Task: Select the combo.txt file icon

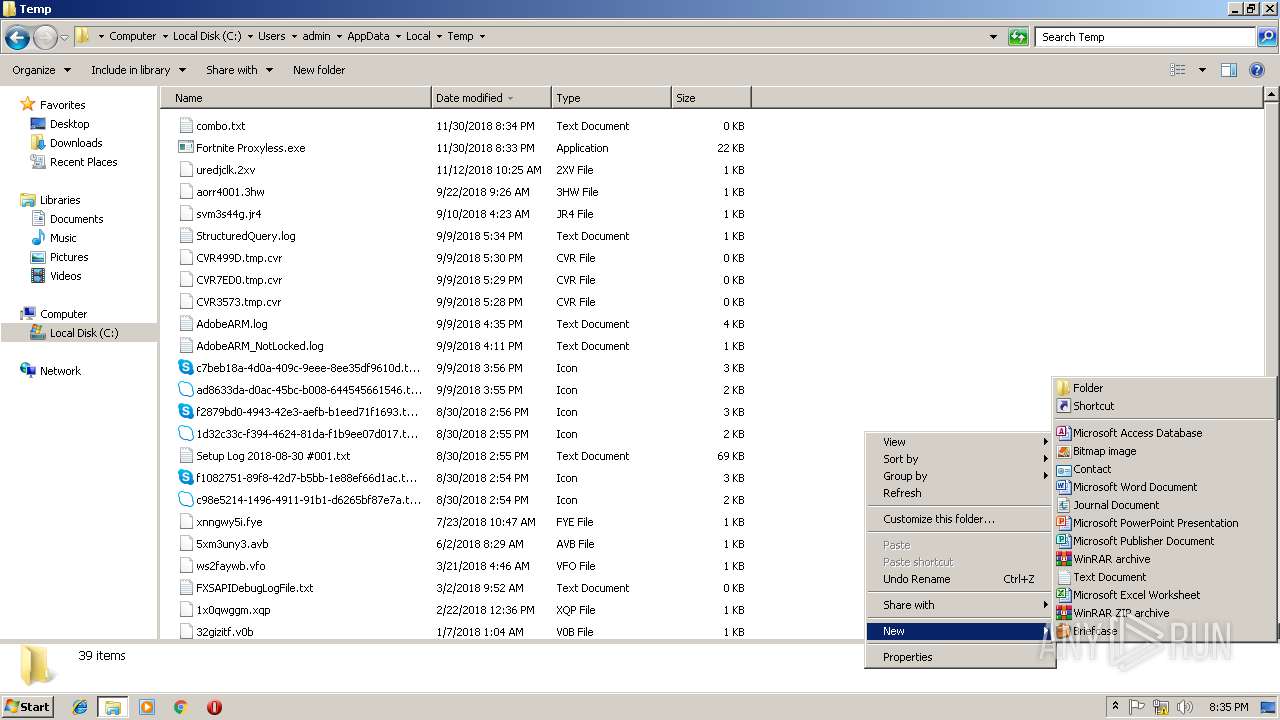Action: 185,126
